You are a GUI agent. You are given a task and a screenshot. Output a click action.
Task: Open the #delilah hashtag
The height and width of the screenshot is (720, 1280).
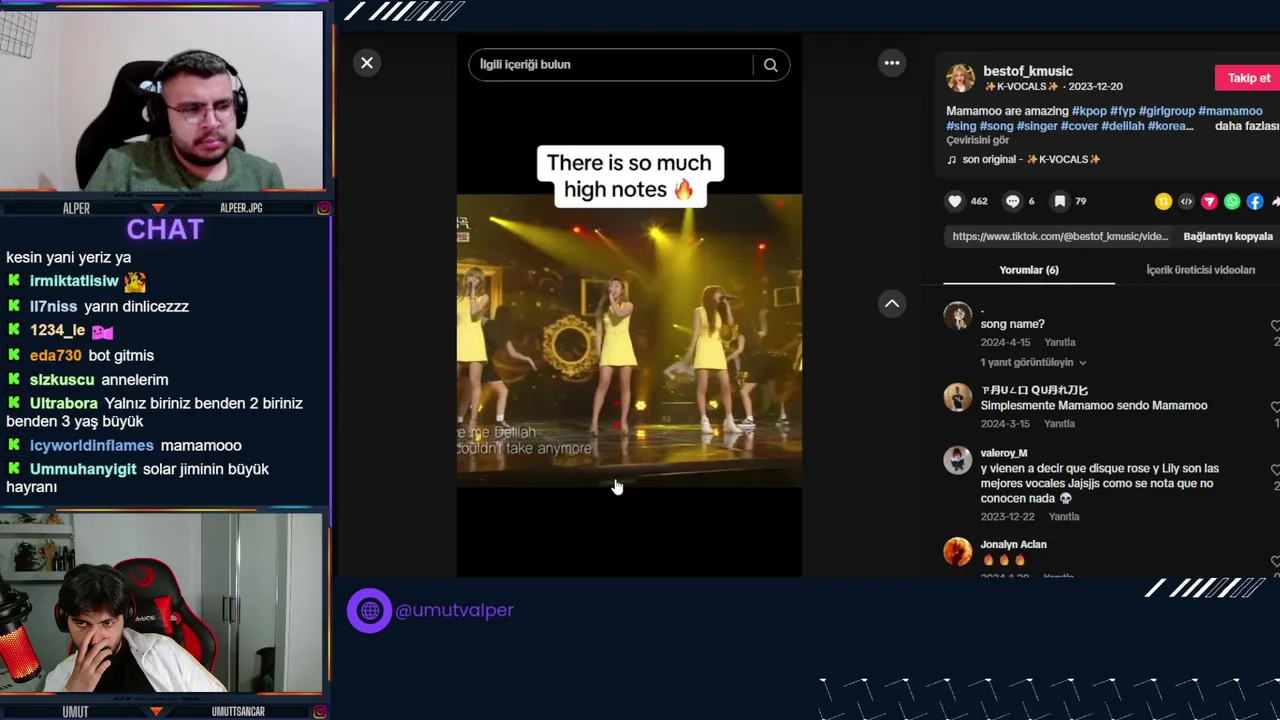click(x=1123, y=126)
